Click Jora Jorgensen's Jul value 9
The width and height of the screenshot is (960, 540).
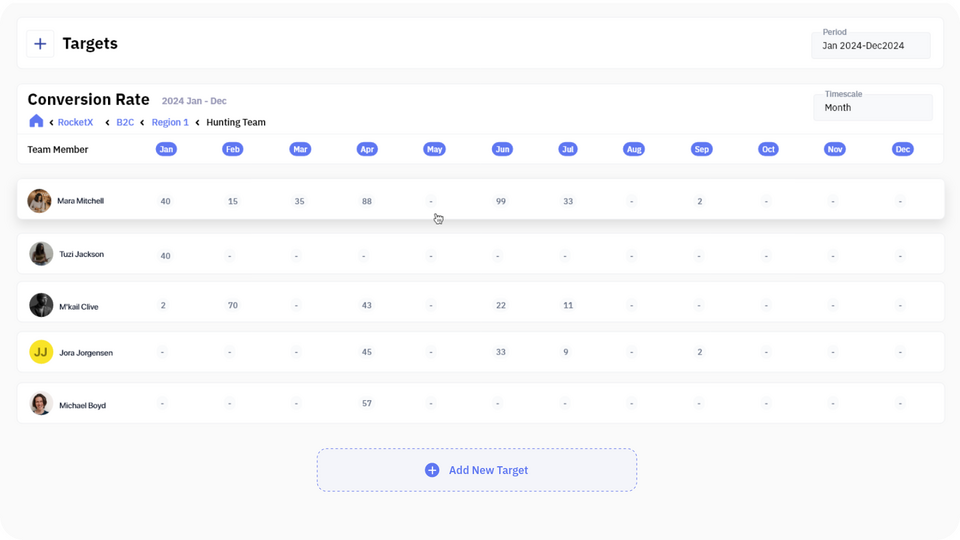coord(566,352)
